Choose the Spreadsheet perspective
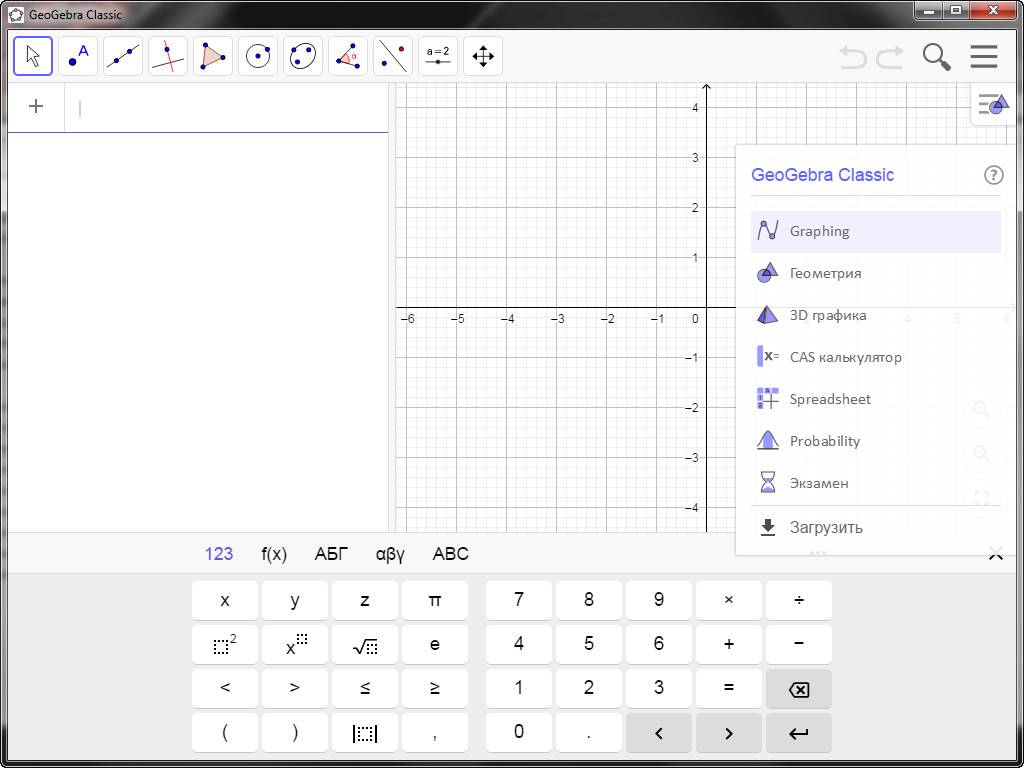This screenshot has width=1024, height=768. click(x=875, y=399)
